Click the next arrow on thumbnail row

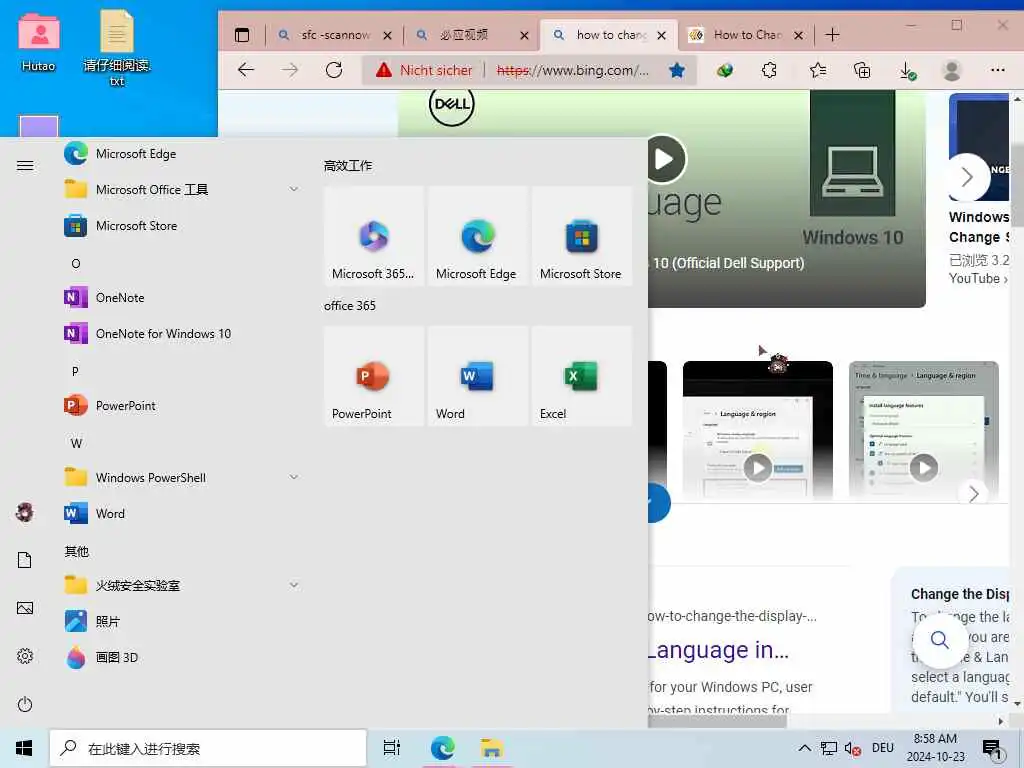coord(974,494)
